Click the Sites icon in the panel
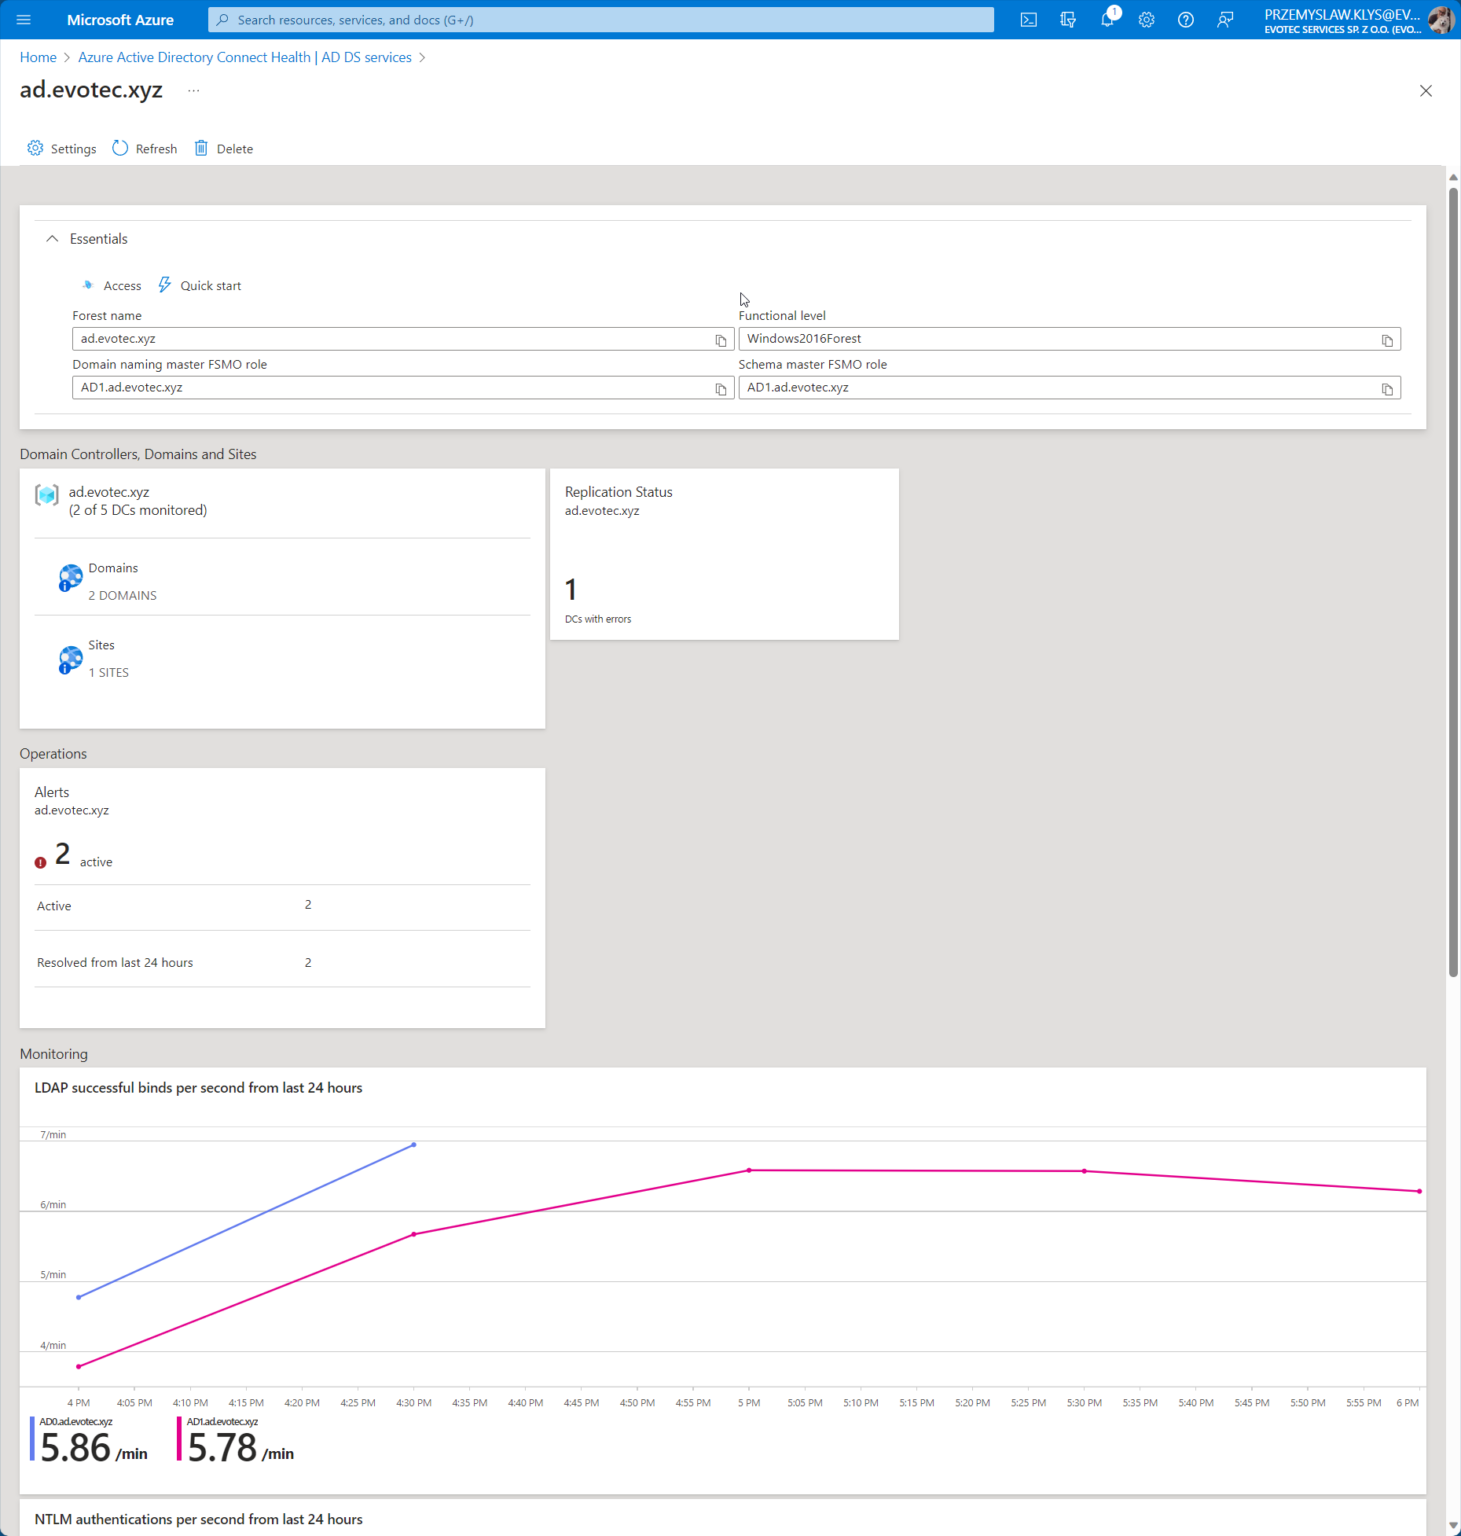The height and width of the screenshot is (1536, 1461). tap(70, 658)
